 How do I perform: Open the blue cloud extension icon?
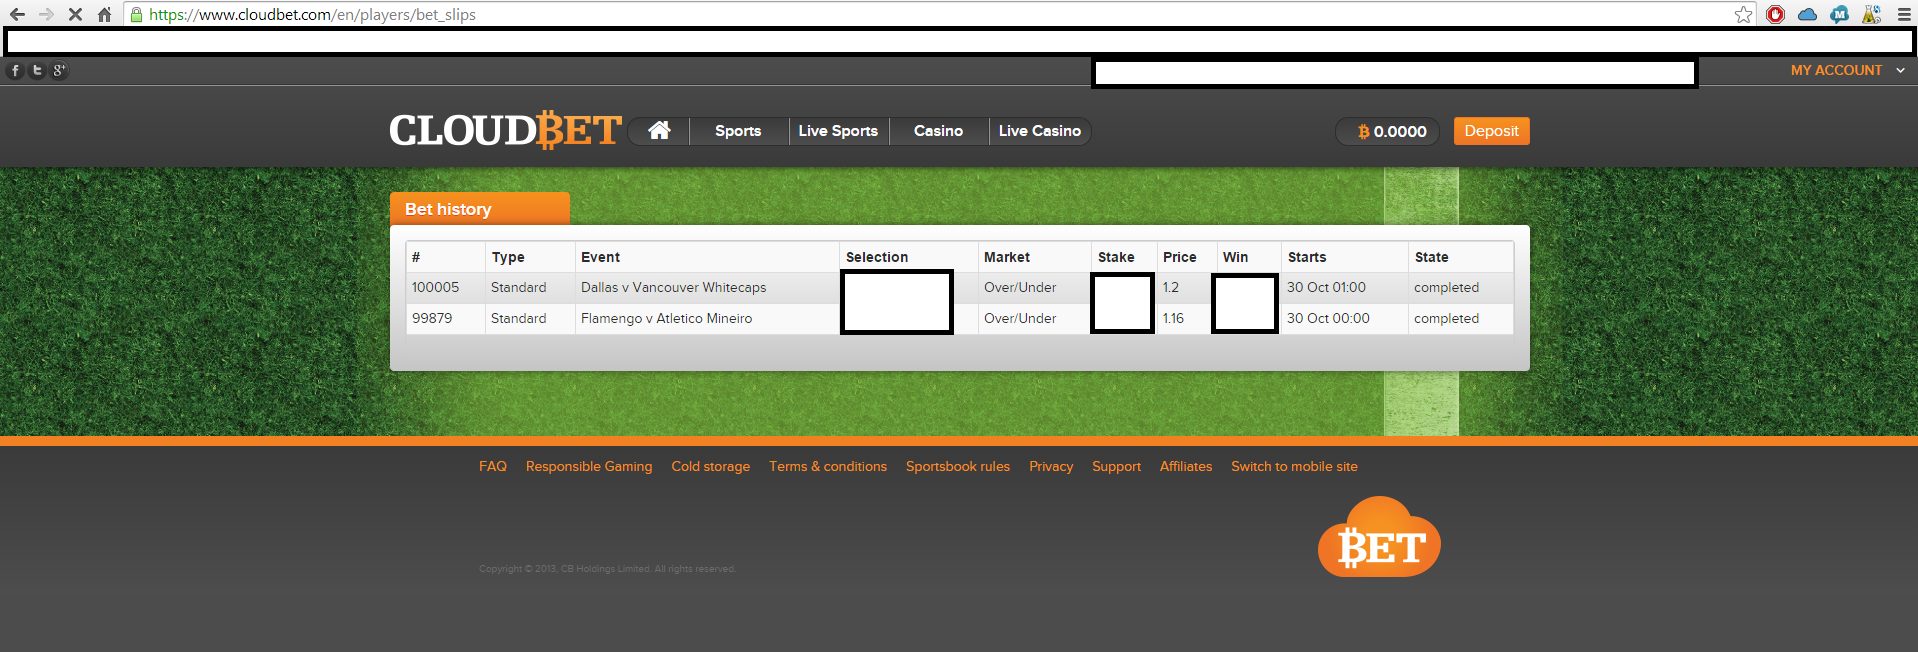coord(1807,14)
